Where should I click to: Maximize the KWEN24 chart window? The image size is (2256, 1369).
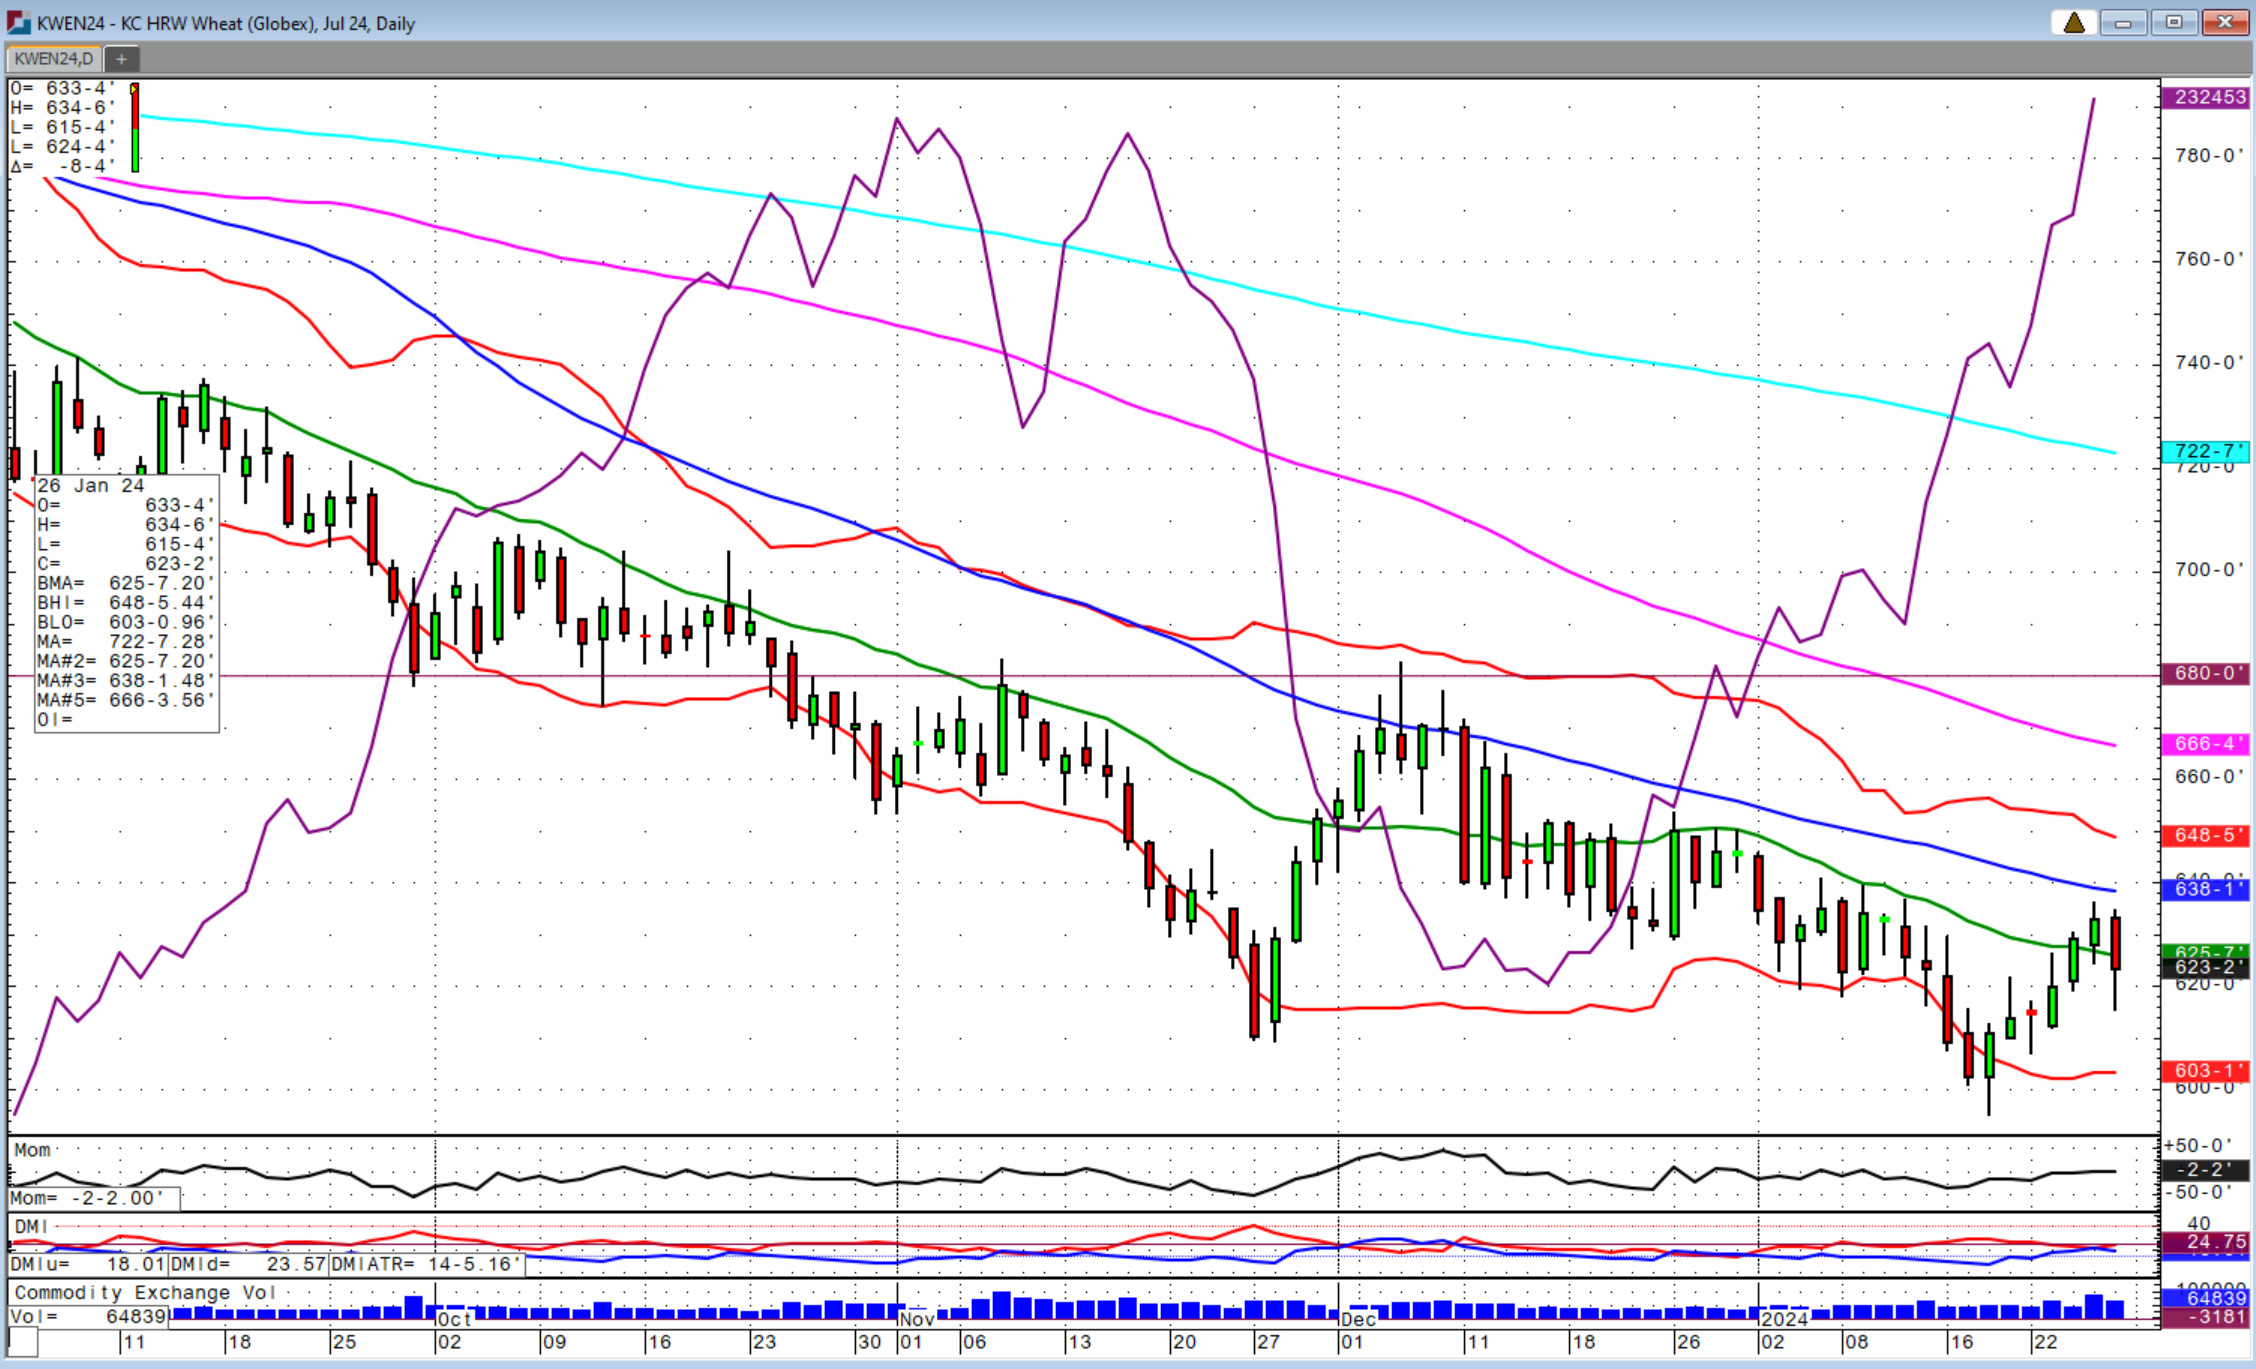click(2174, 22)
